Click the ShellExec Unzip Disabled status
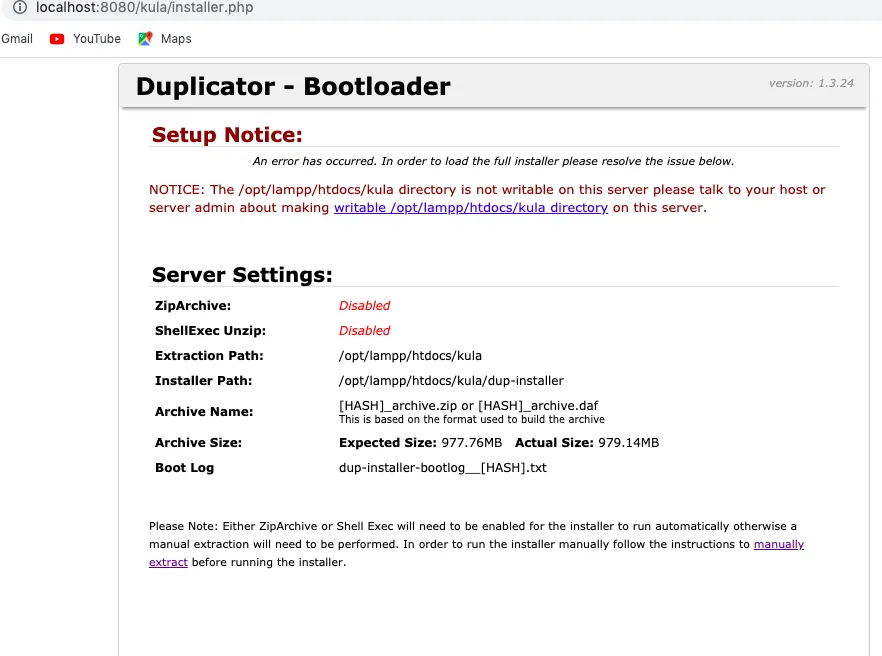Screen dimensions: 882x656 point(364,331)
